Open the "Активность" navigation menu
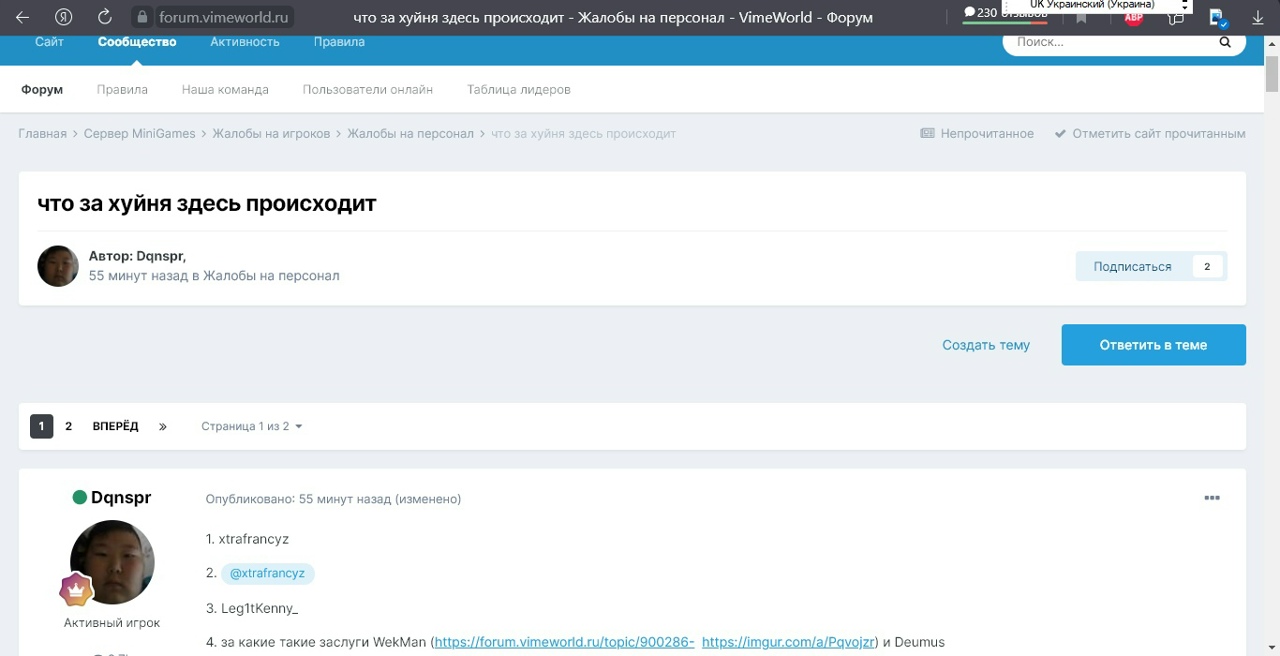This screenshot has width=1280, height=656. pos(245,42)
